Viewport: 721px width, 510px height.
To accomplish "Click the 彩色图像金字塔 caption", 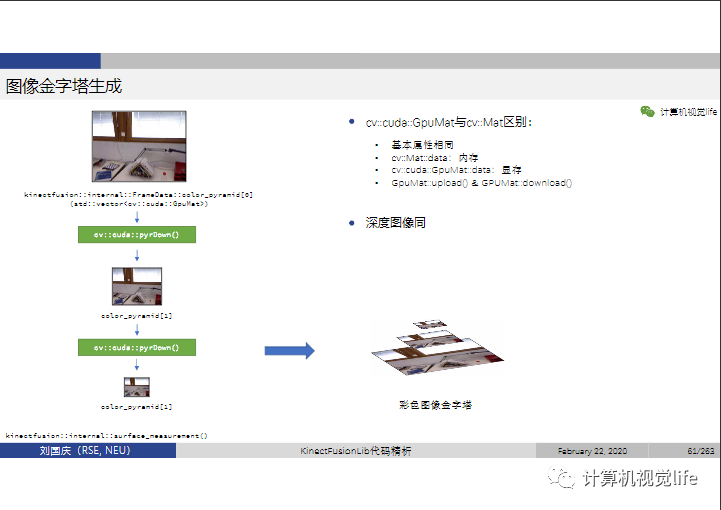I will pyautogui.click(x=435, y=405).
